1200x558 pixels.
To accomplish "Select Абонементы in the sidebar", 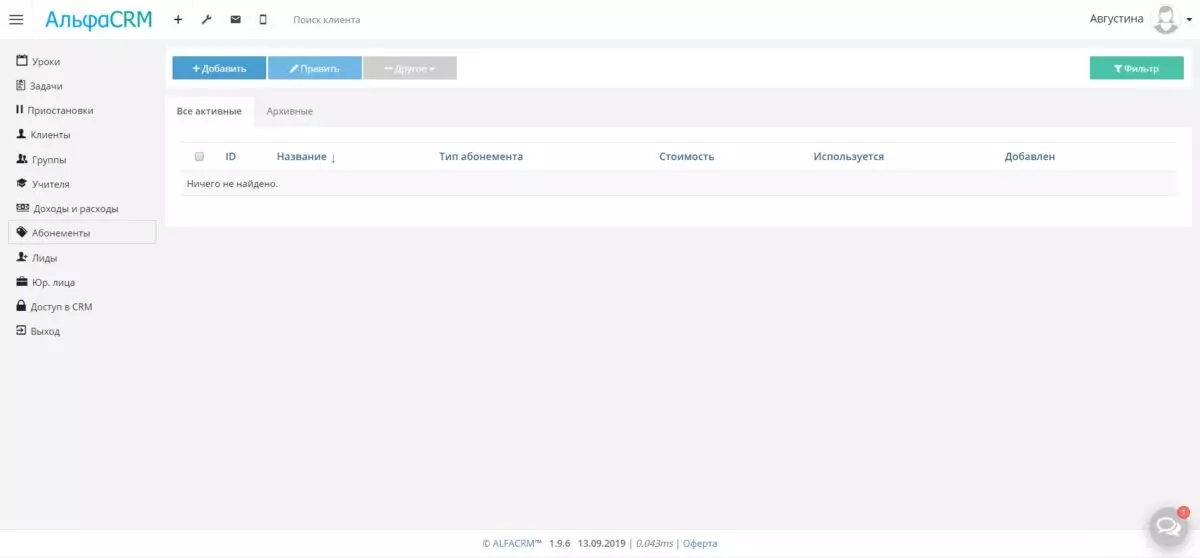I will [x=82, y=232].
